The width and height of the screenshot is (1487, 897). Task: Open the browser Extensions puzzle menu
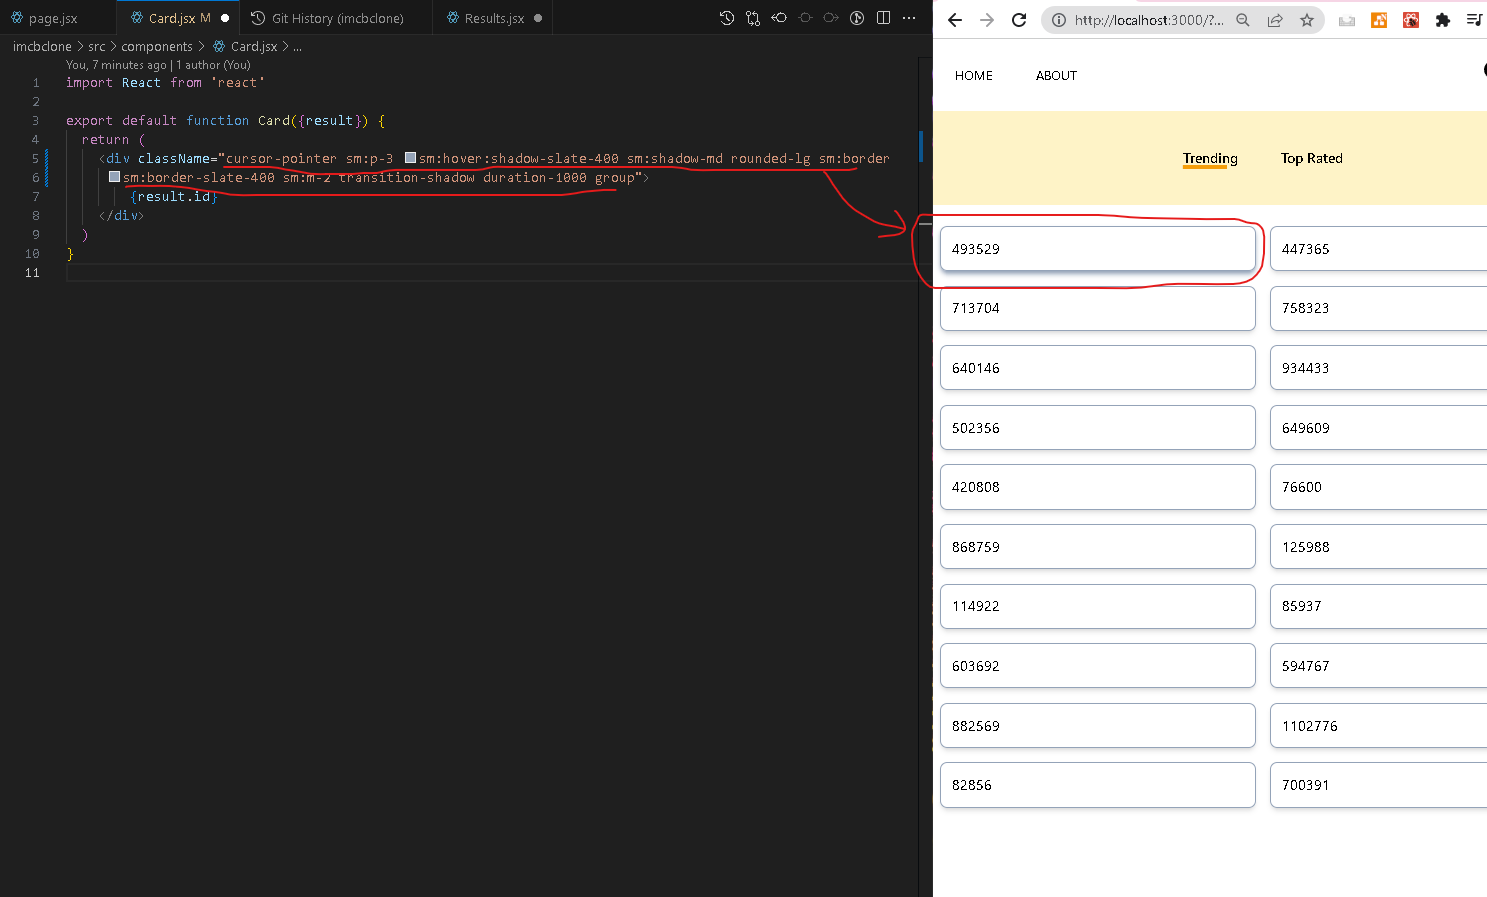coord(1443,20)
